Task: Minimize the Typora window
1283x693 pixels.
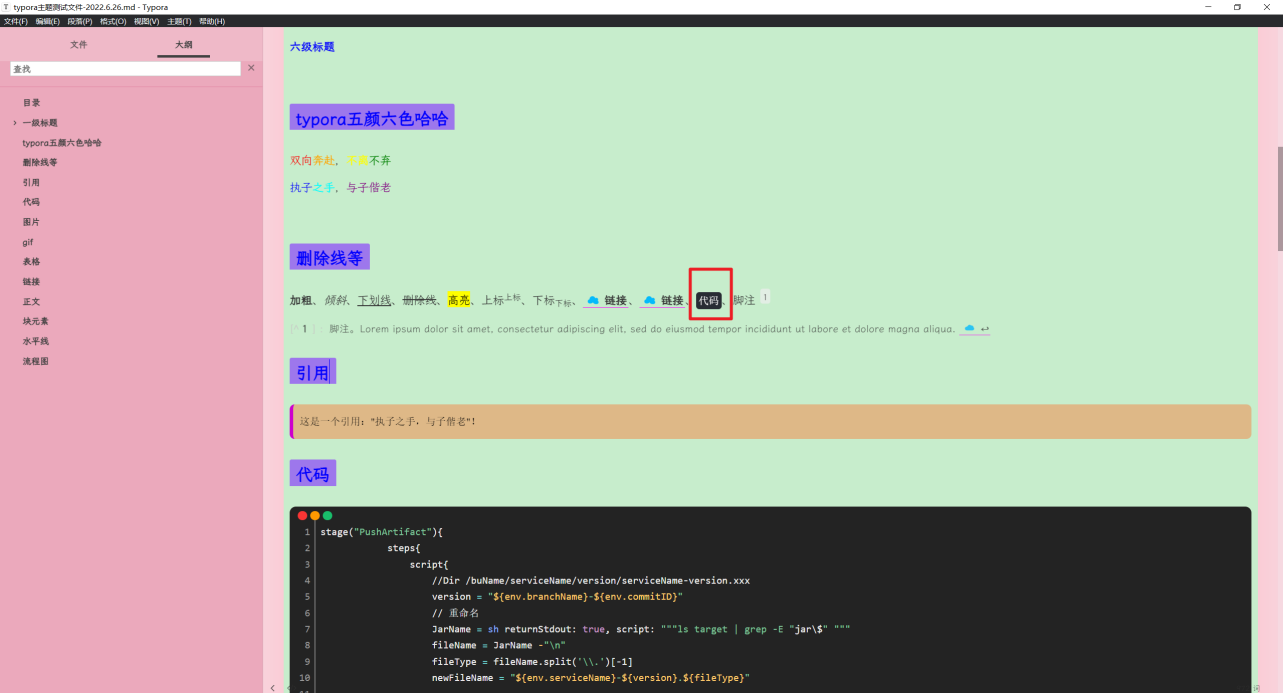Action: [x=1210, y=7]
